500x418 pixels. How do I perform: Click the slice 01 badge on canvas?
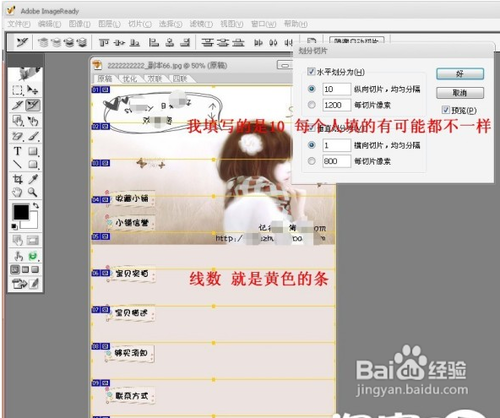[x=101, y=90]
